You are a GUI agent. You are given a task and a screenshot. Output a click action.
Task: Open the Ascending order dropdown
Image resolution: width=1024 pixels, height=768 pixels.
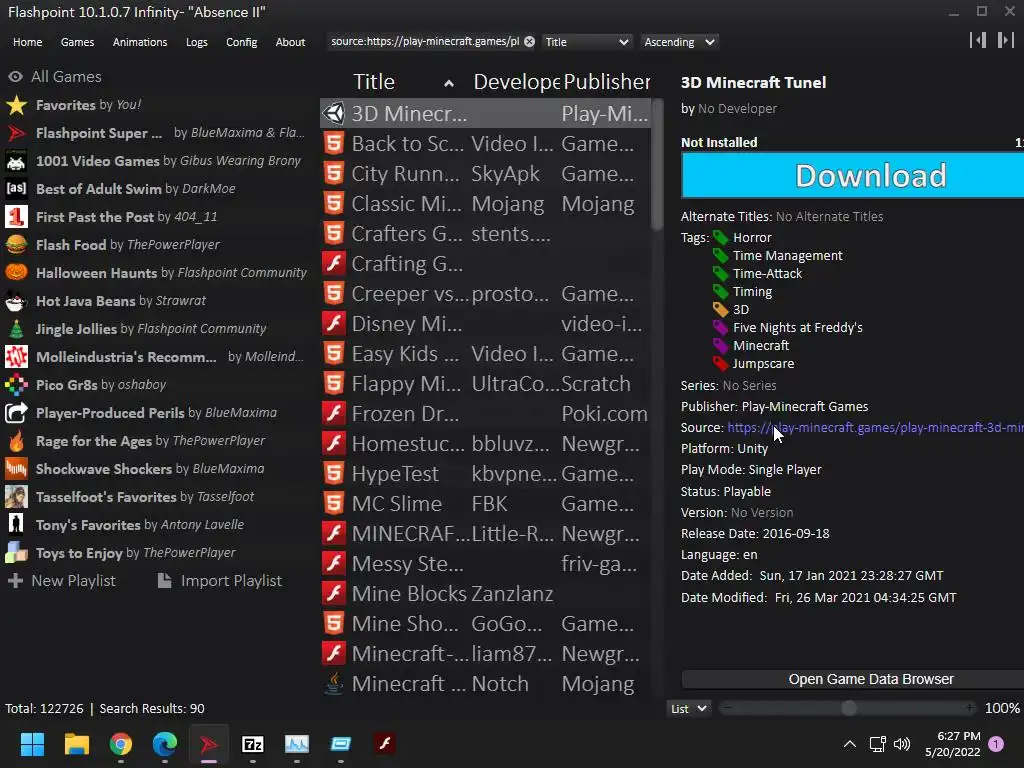679,42
